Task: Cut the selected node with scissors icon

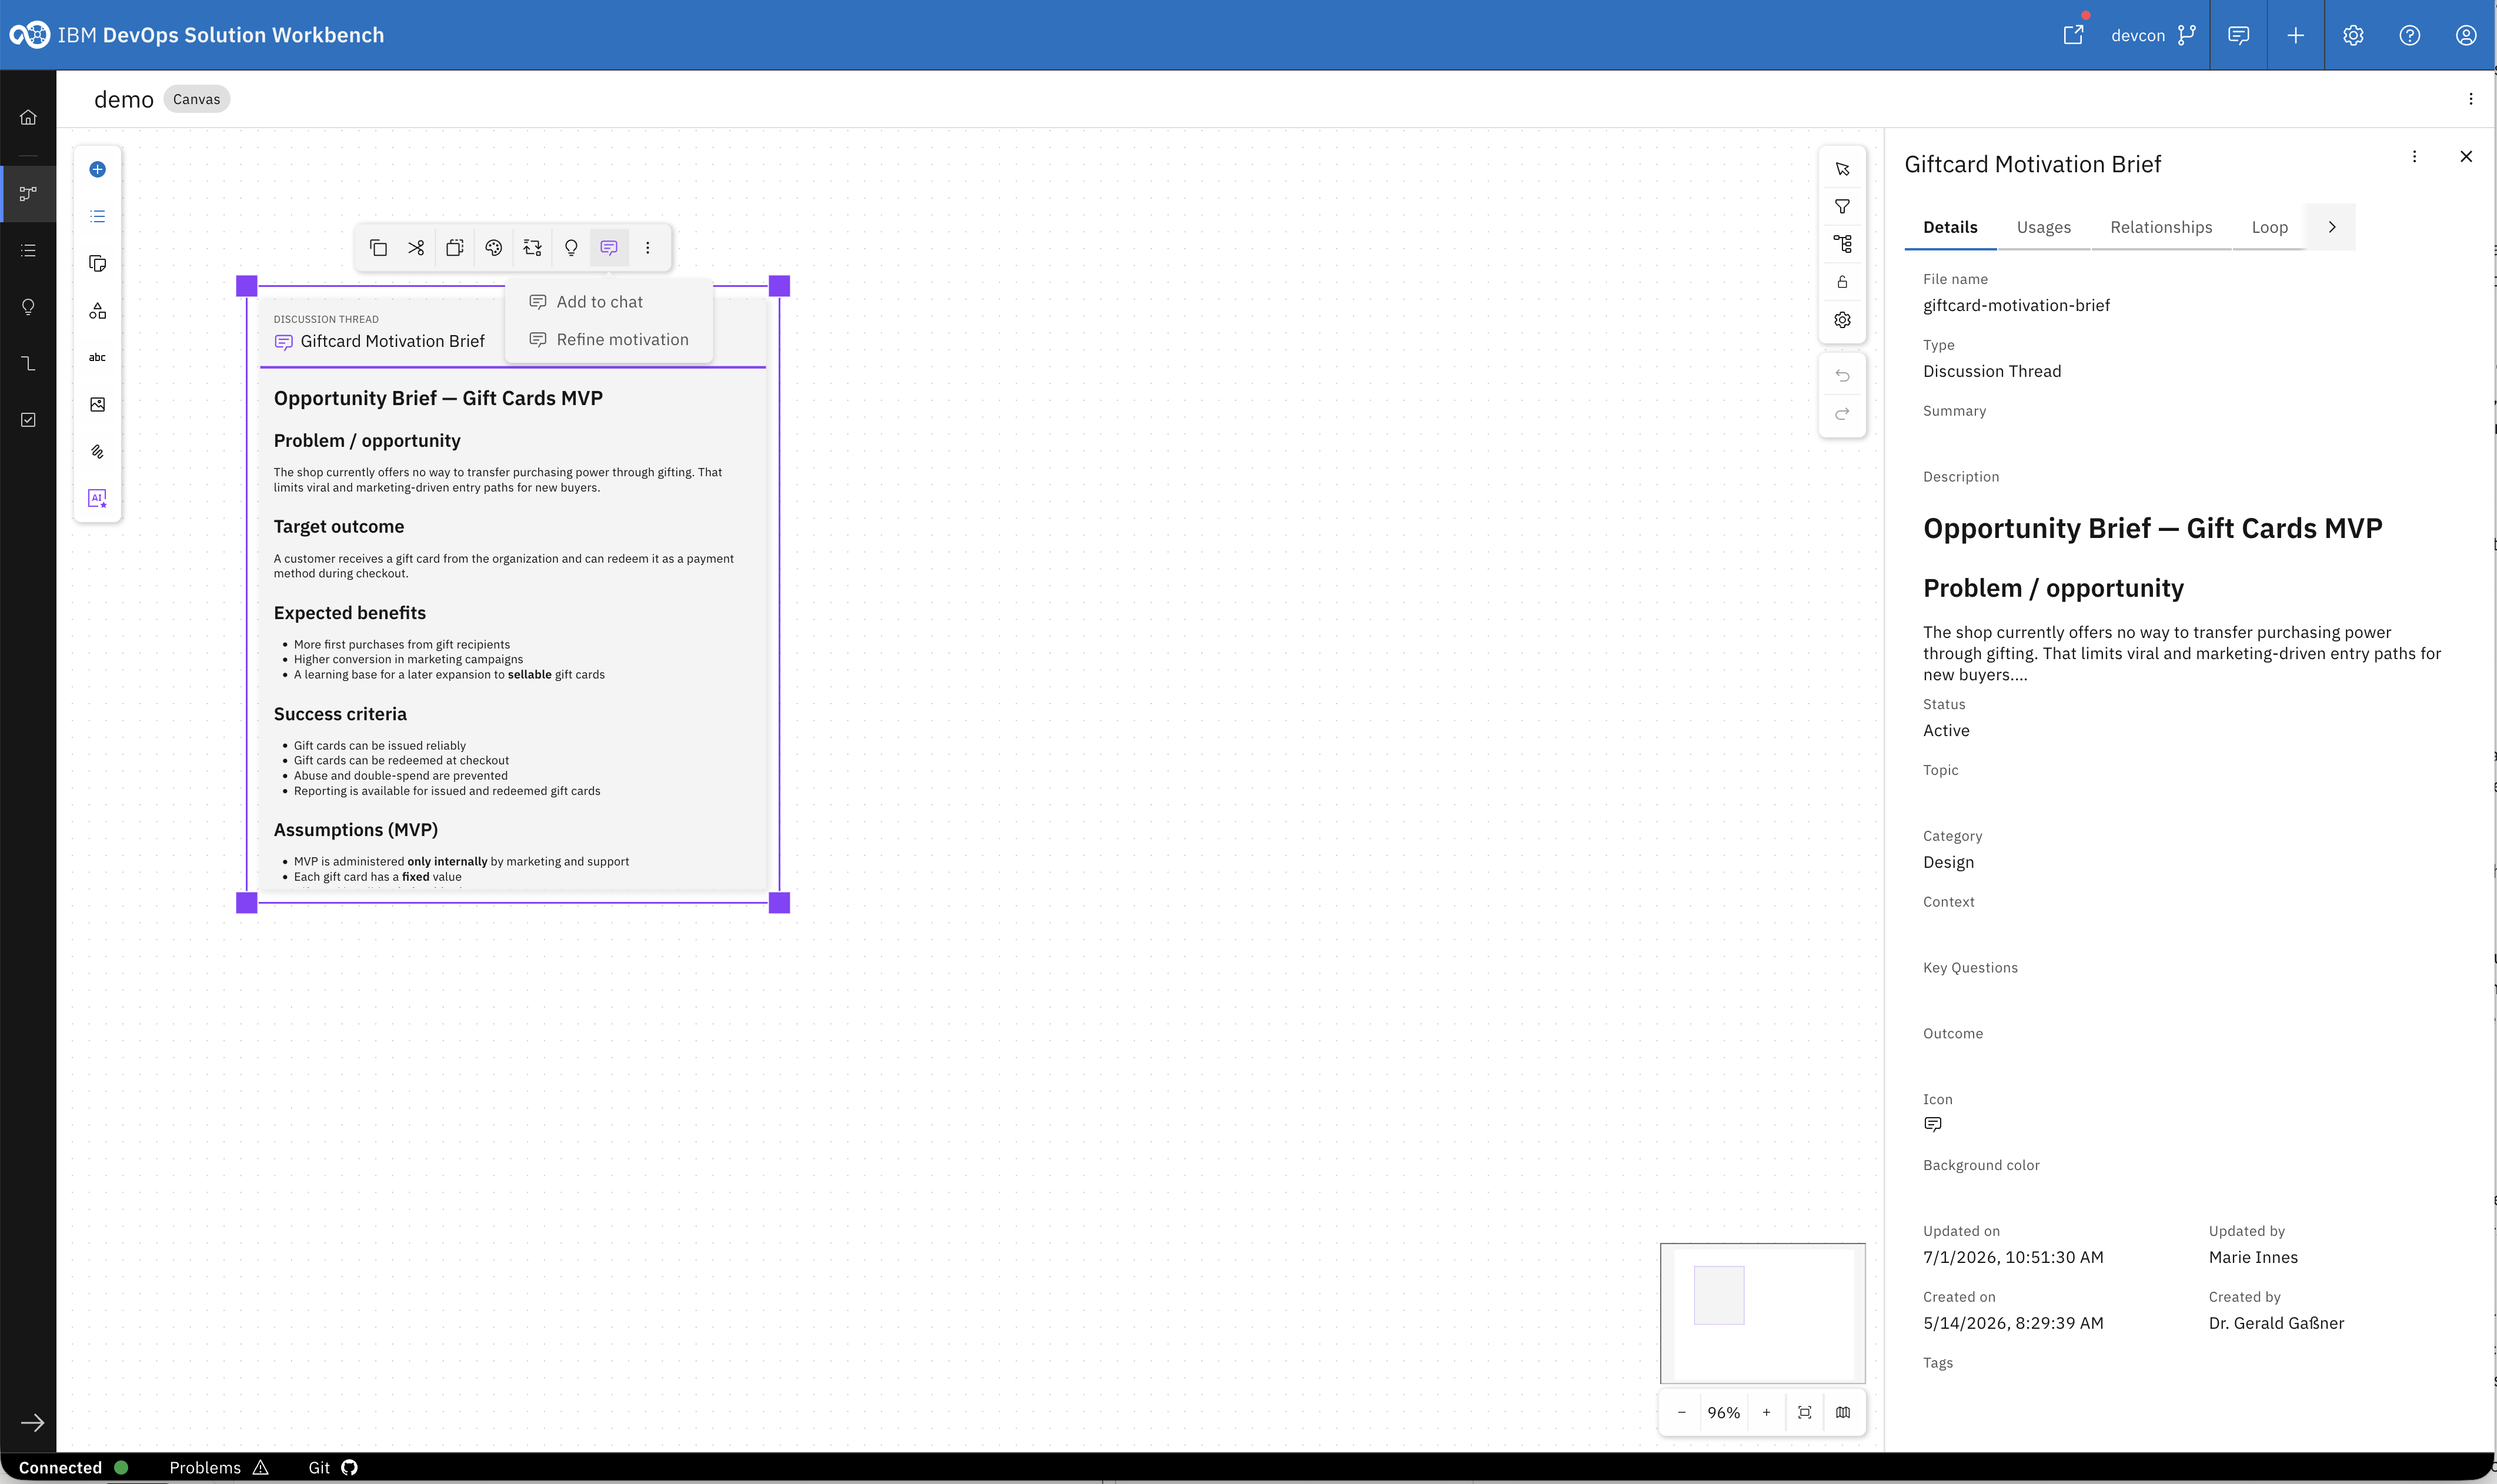Action: pyautogui.click(x=416, y=247)
